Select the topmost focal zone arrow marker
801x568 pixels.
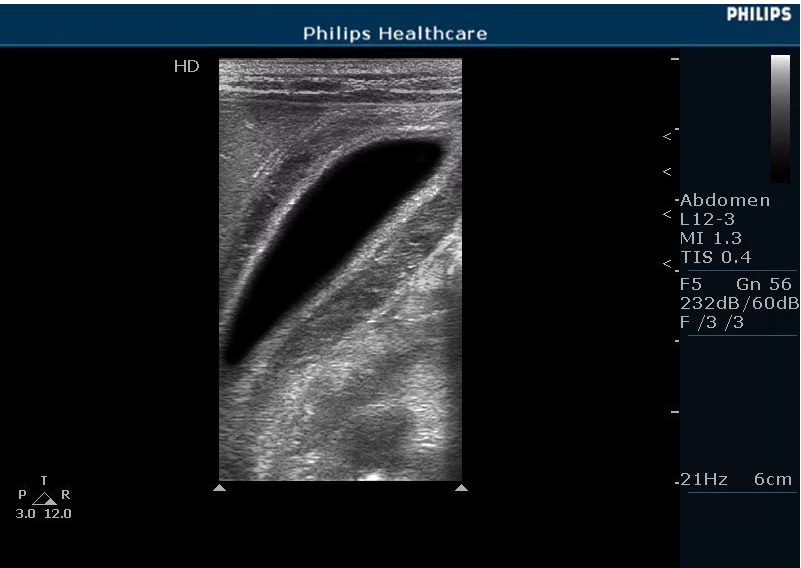[667, 136]
